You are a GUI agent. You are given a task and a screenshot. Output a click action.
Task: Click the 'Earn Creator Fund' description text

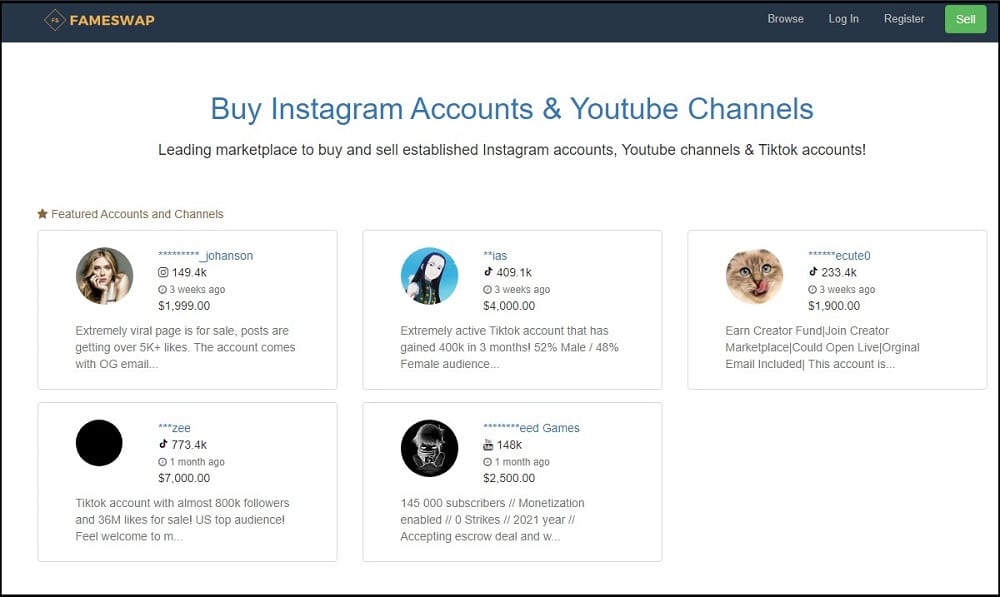click(823, 348)
